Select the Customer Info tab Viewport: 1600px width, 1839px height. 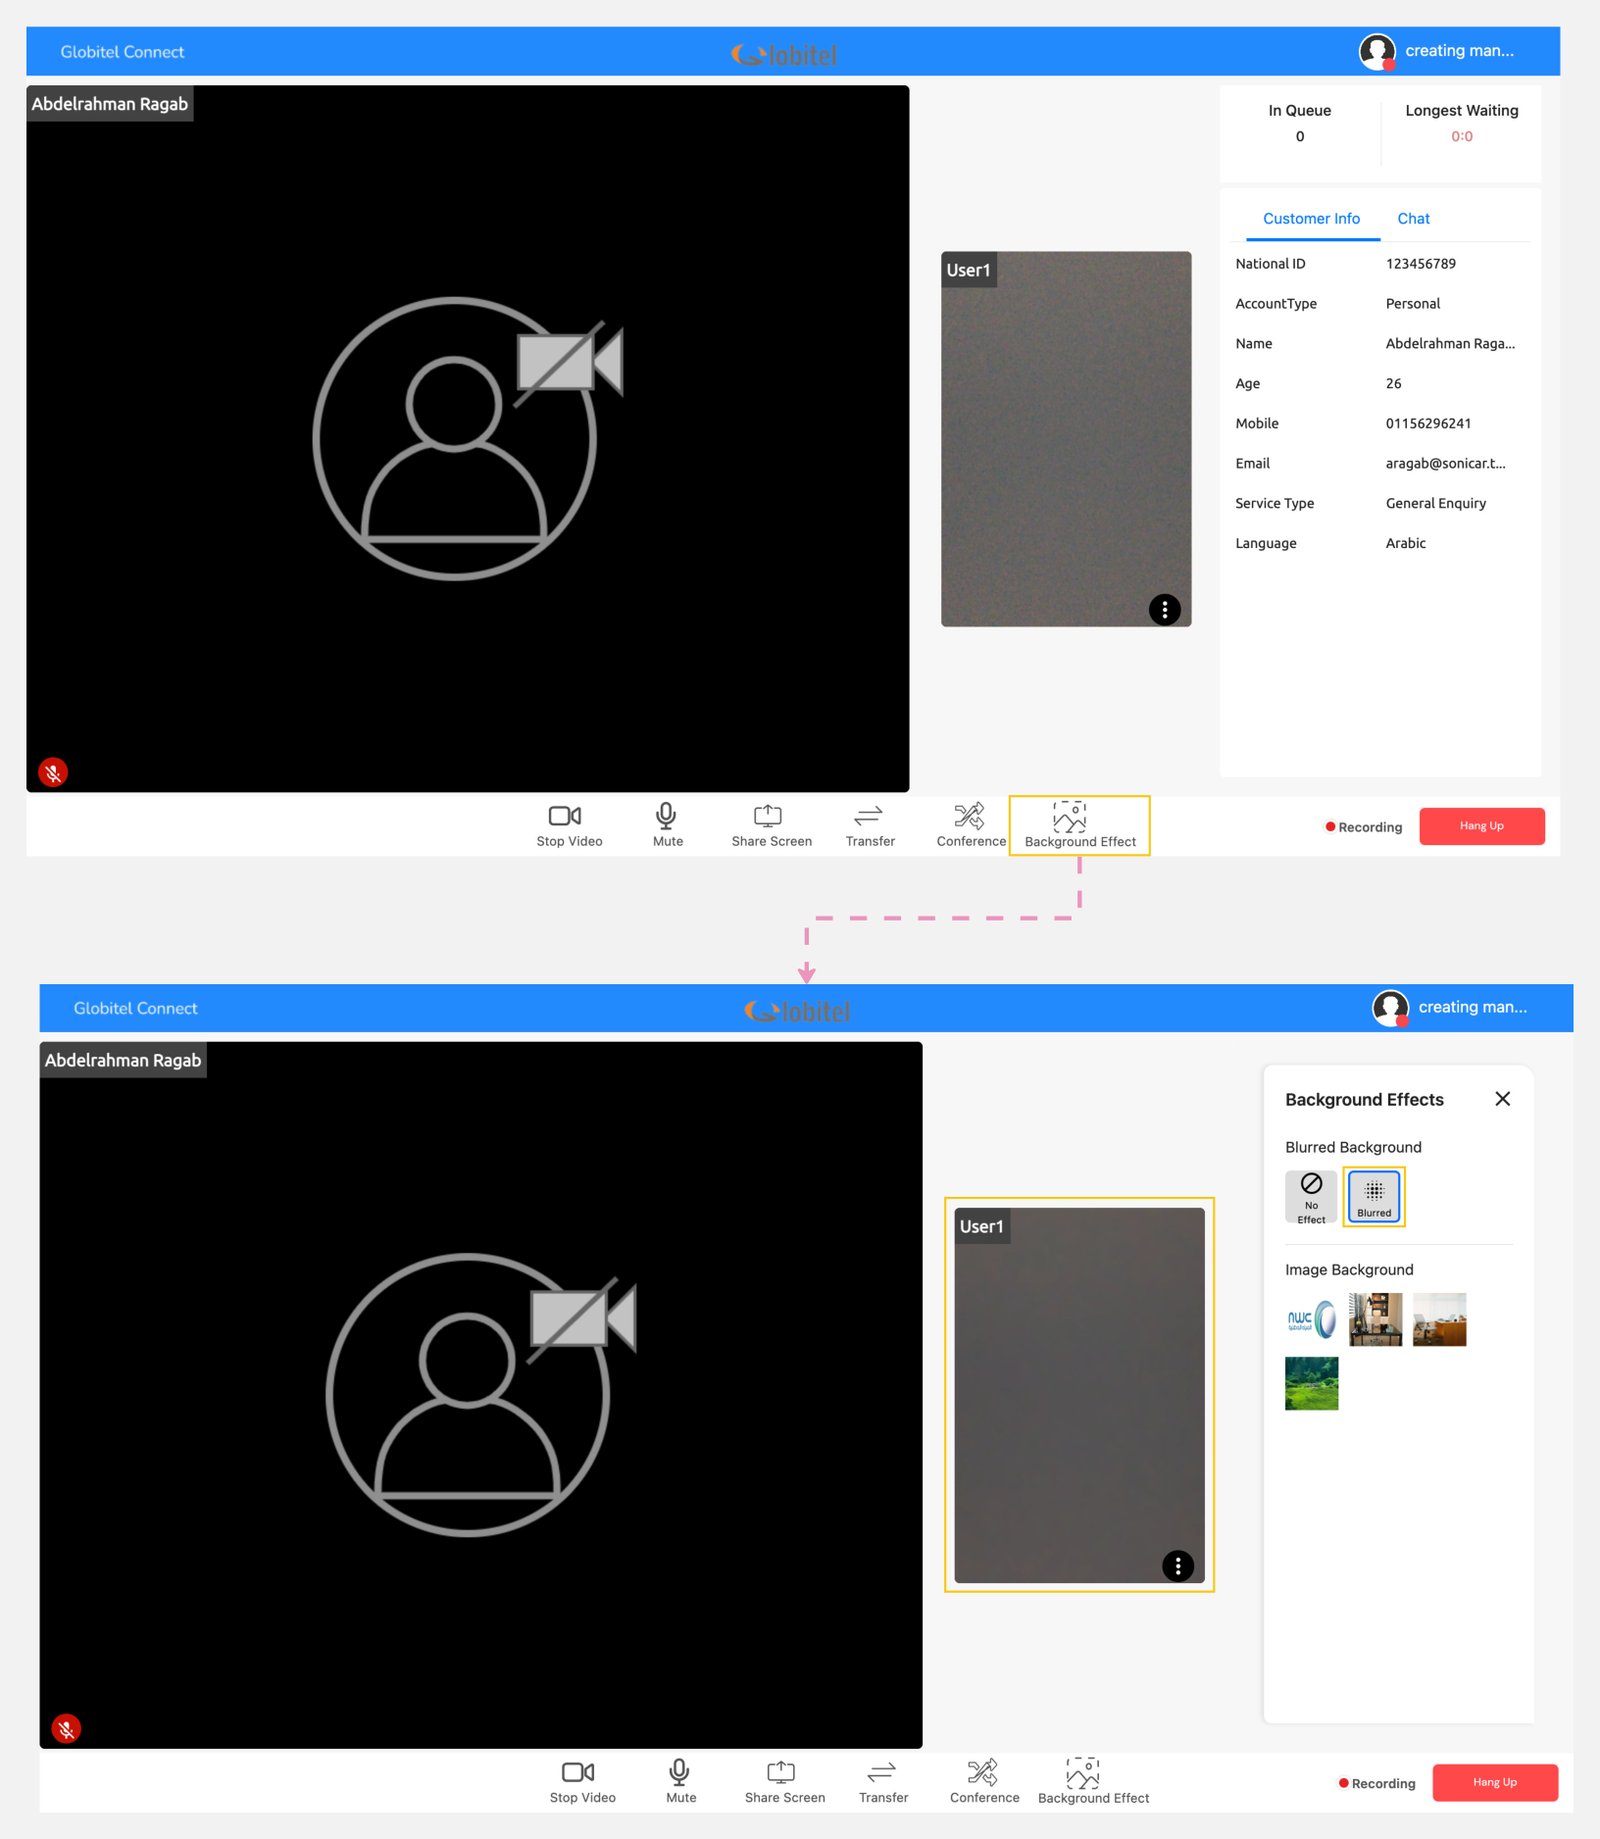pyautogui.click(x=1310, y=219)
